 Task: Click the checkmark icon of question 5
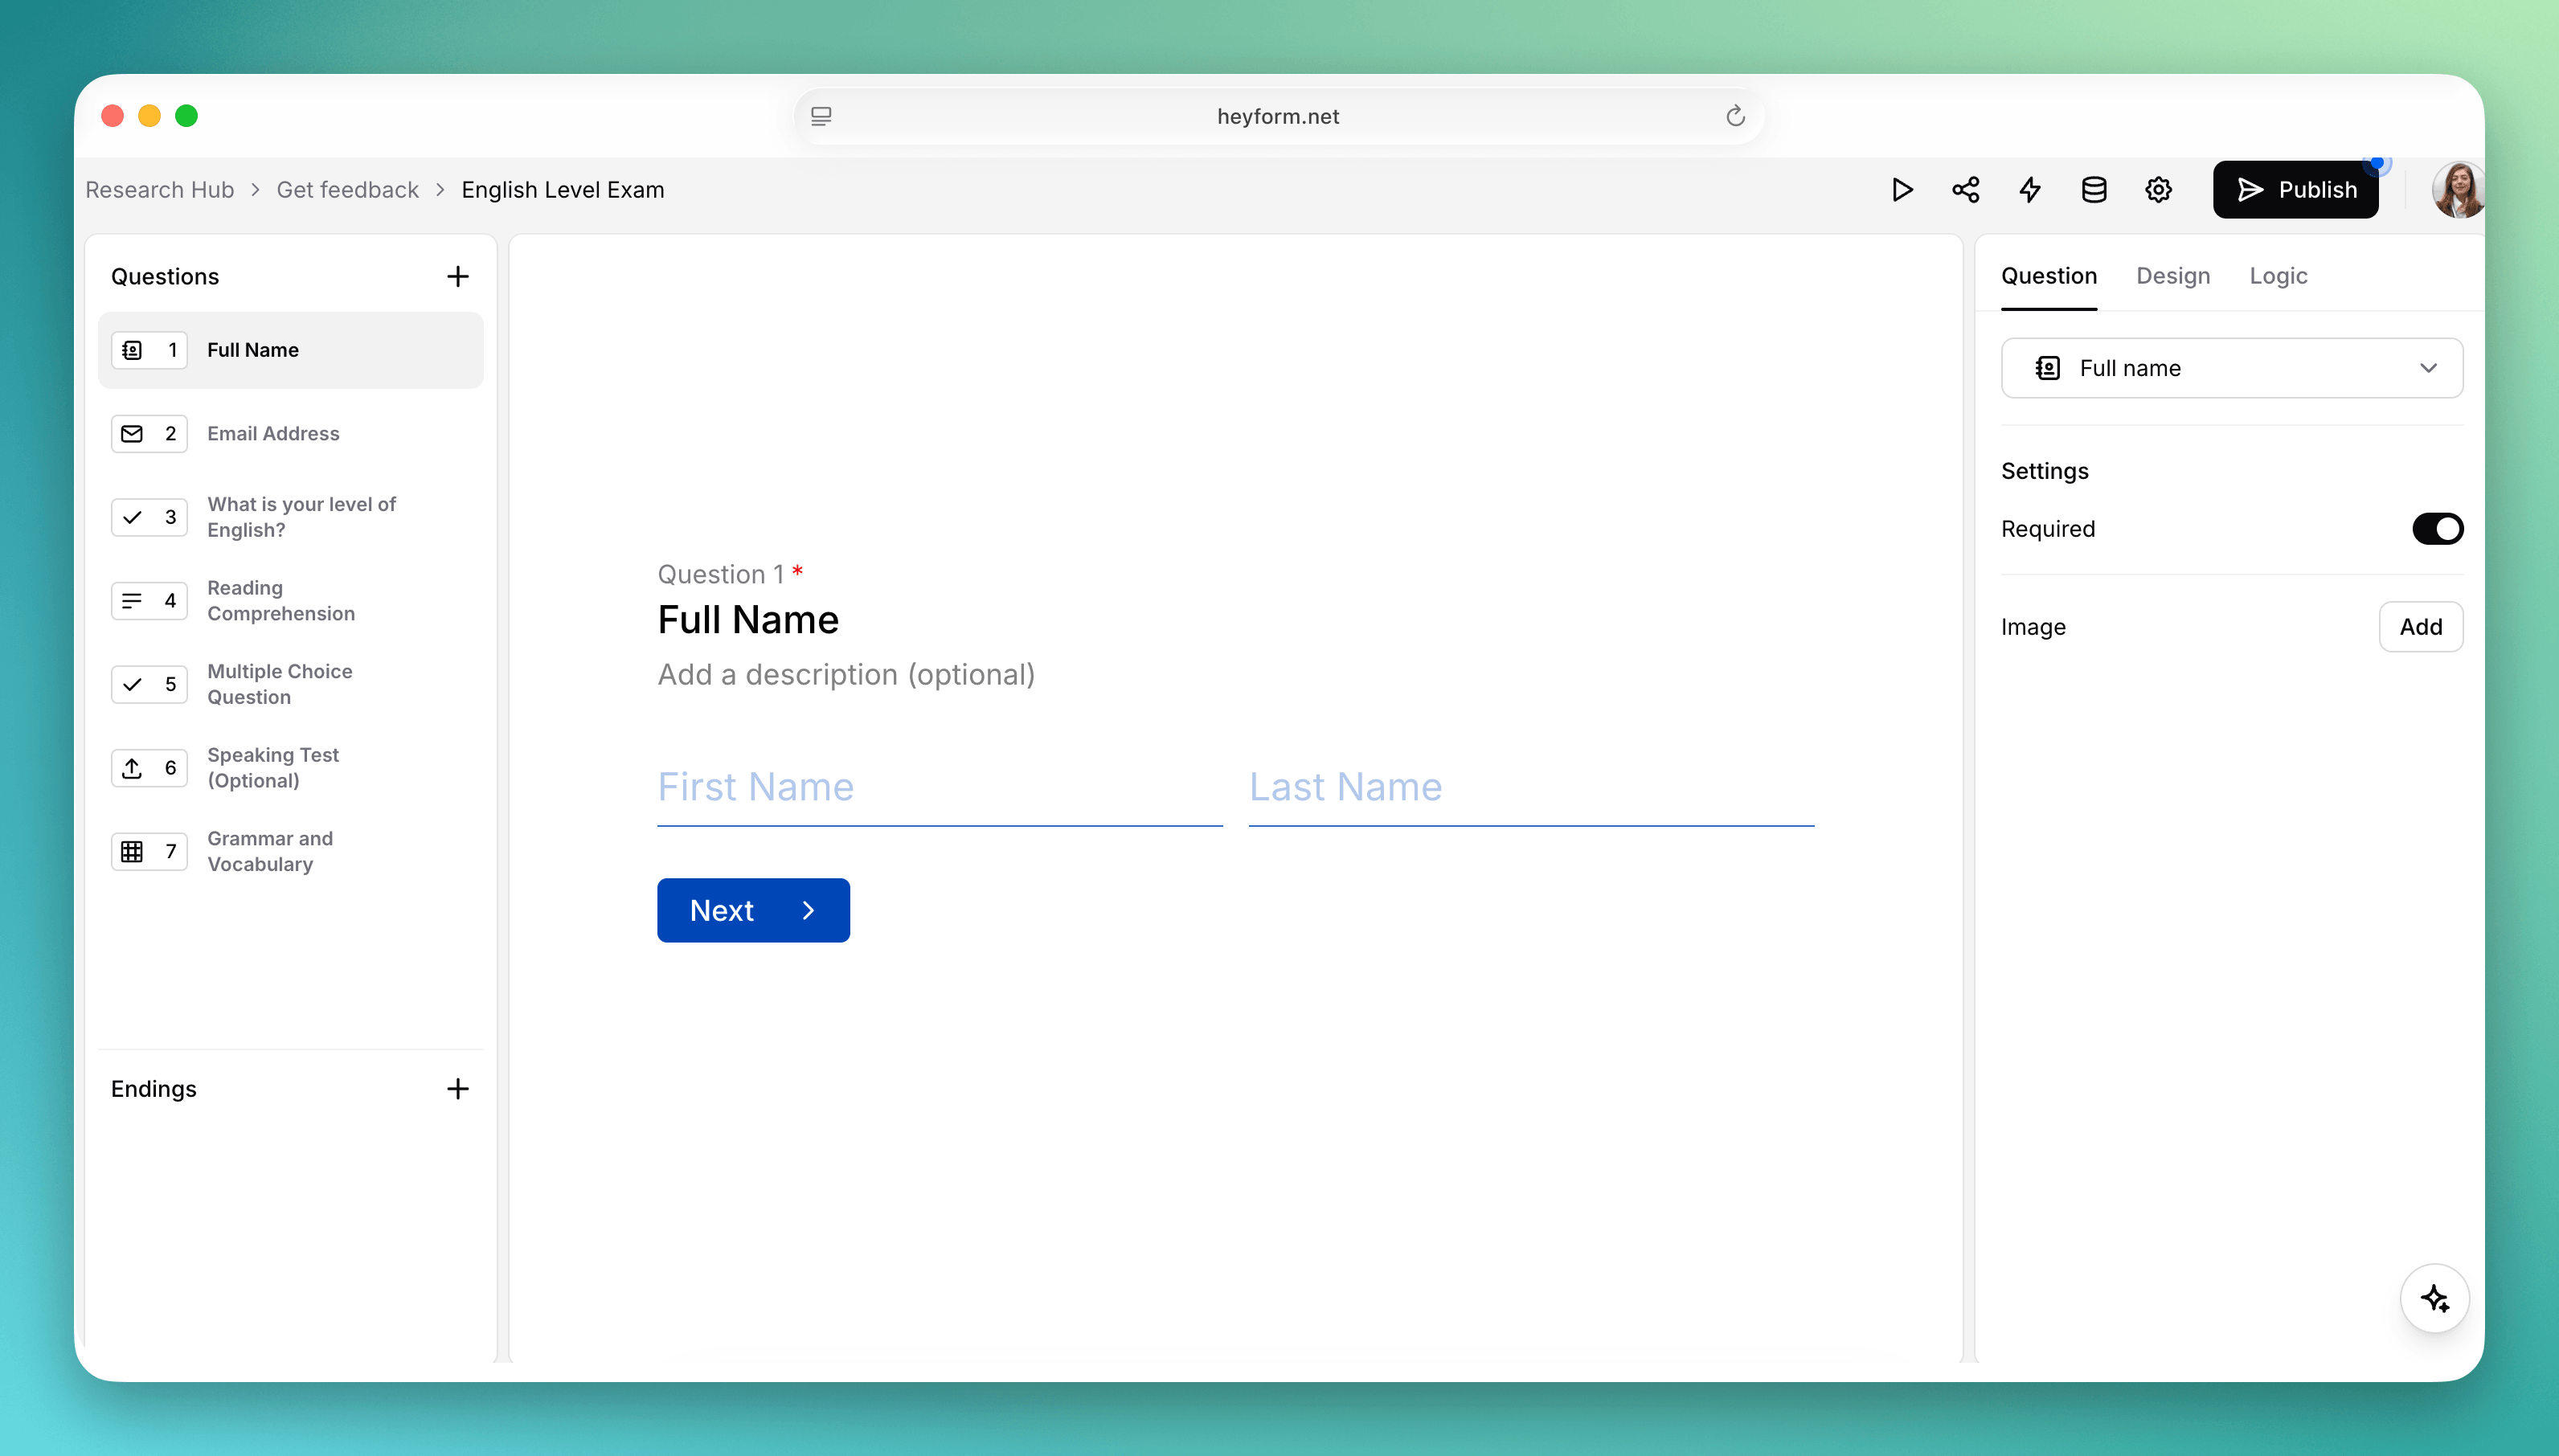point(132,685)
